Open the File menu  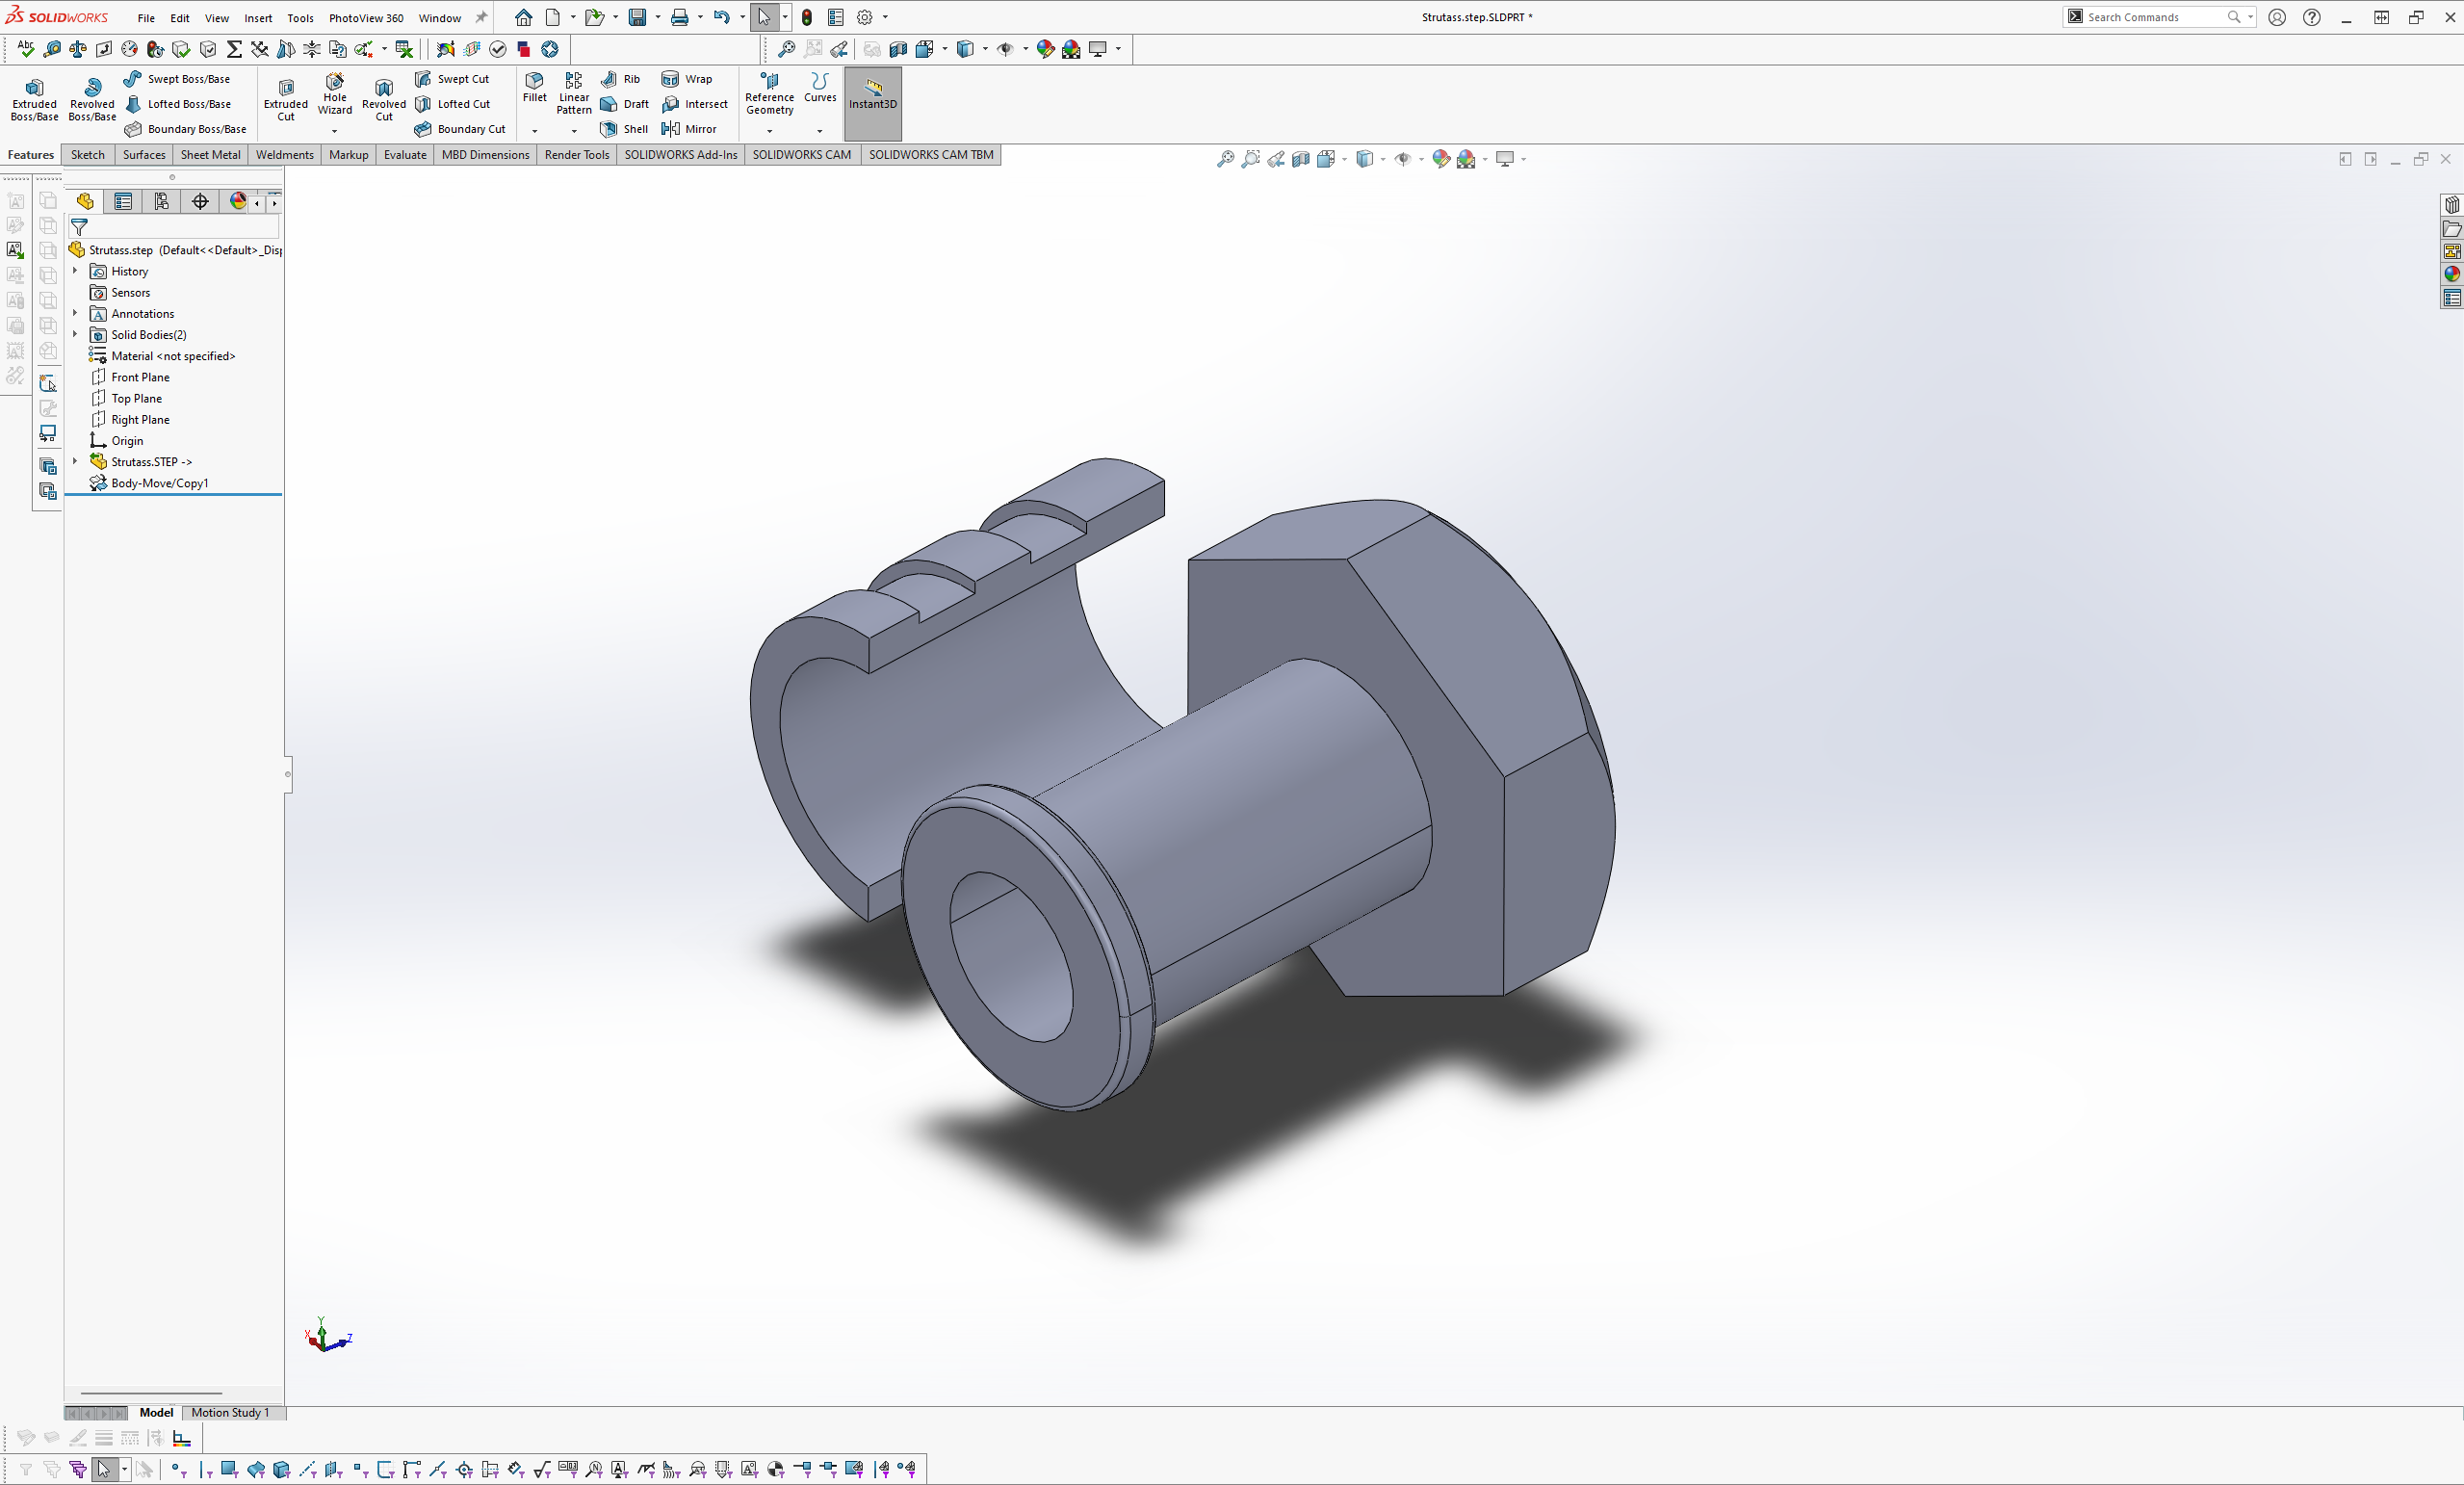click(146, 18)
